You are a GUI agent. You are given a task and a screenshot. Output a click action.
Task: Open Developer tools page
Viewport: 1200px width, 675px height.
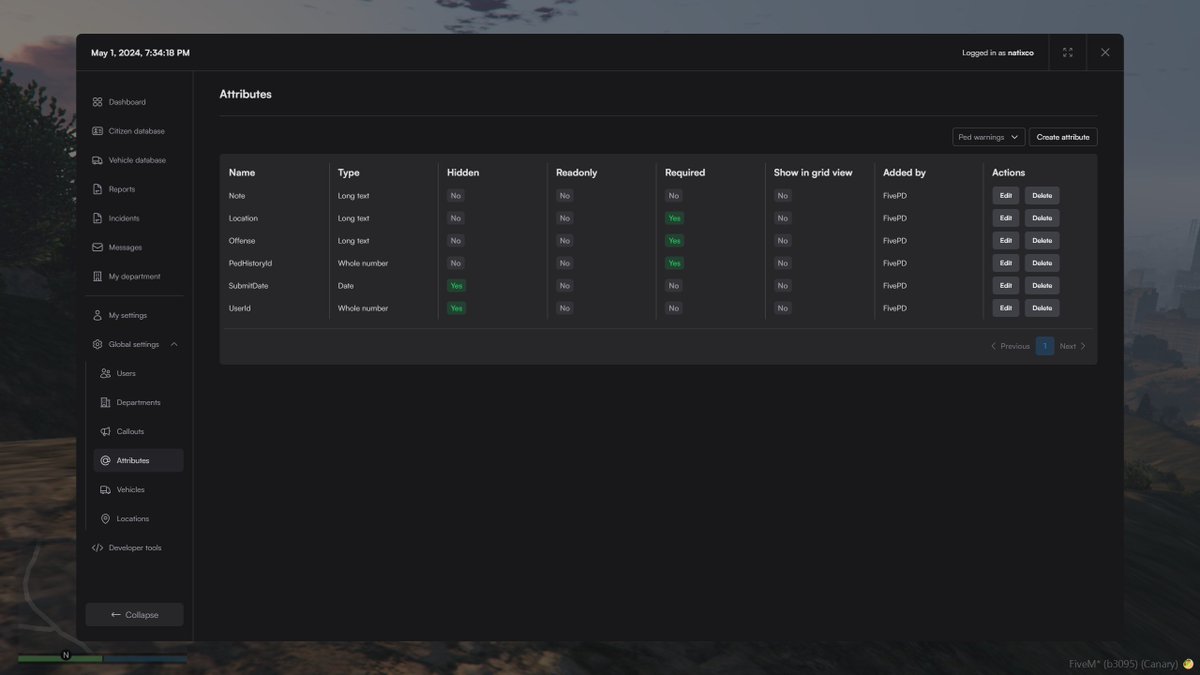click(135, 548)
